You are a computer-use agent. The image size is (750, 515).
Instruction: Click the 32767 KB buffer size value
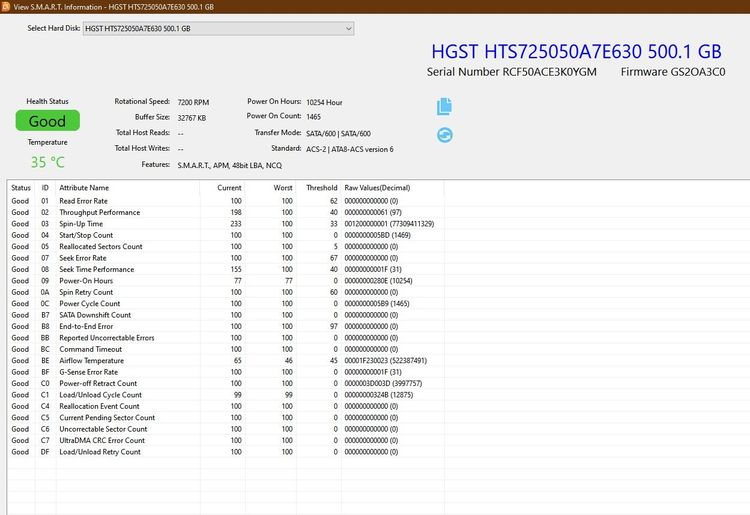coord(192,118)
